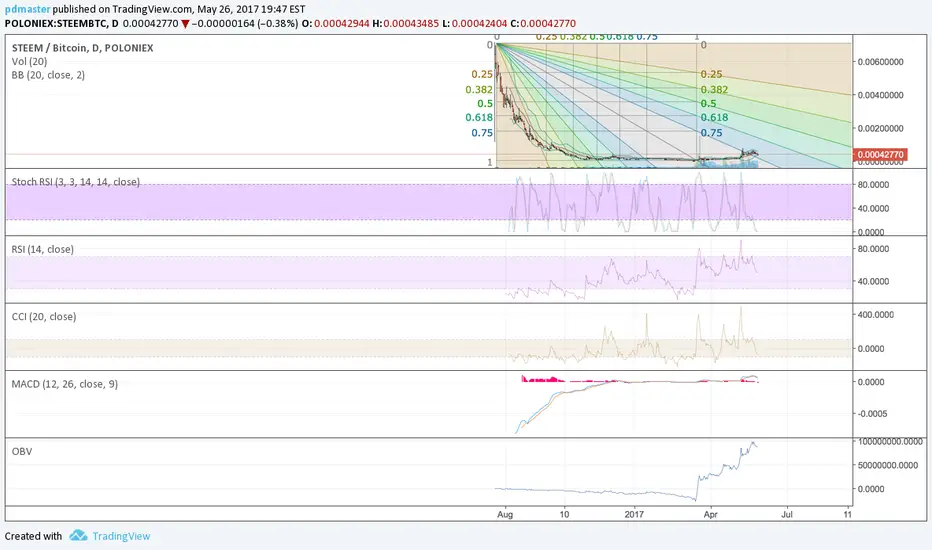Click the O:0.00042944 open value
Image resolution: width=932 pixels, height=550 pixels.
(335, 24)
